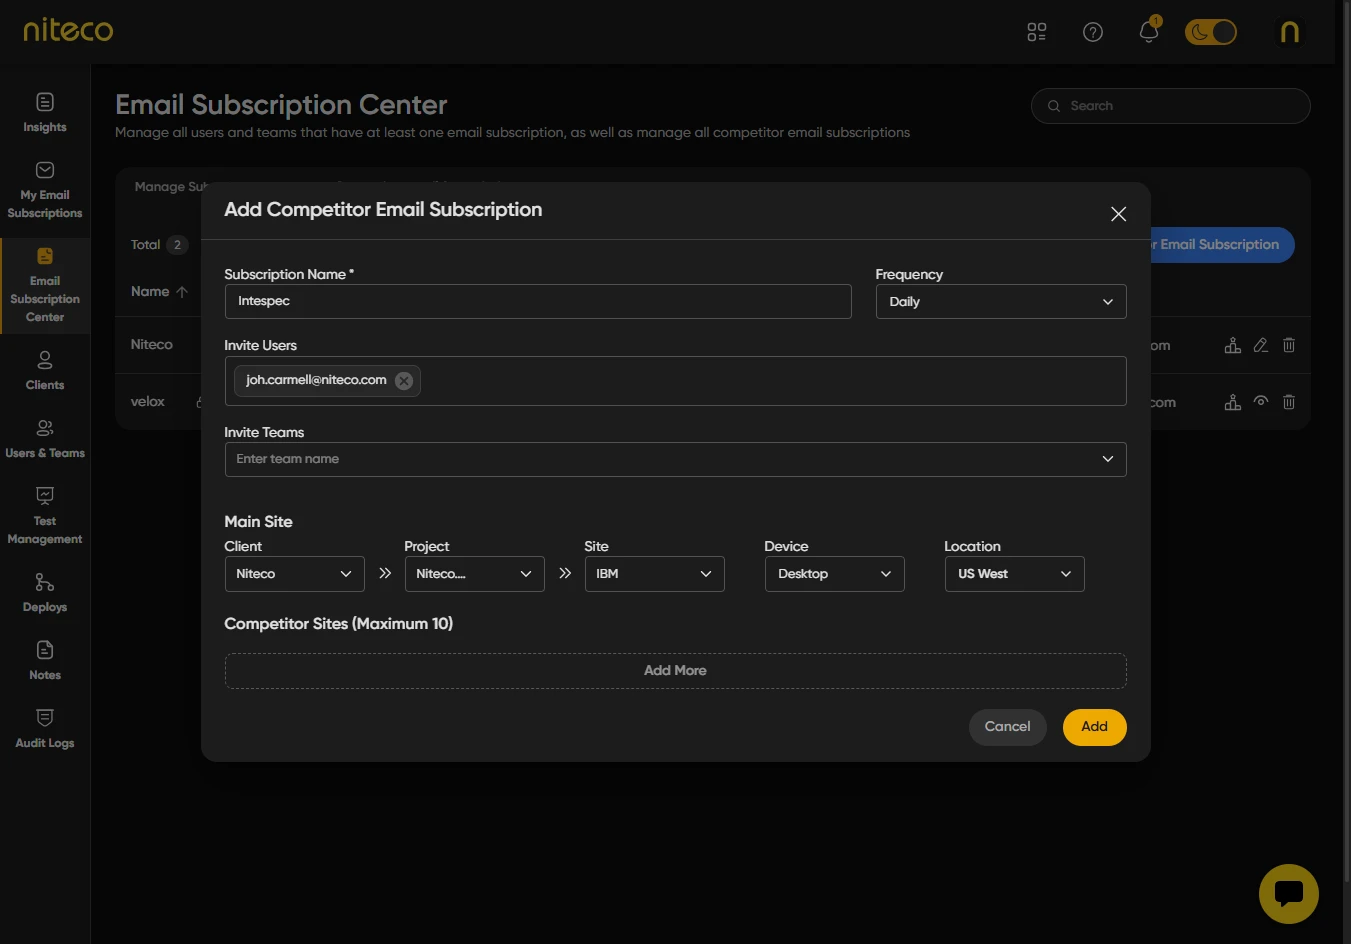
Task: Click the edit pencil icon in Niteco row
Action: point(1261,345)
